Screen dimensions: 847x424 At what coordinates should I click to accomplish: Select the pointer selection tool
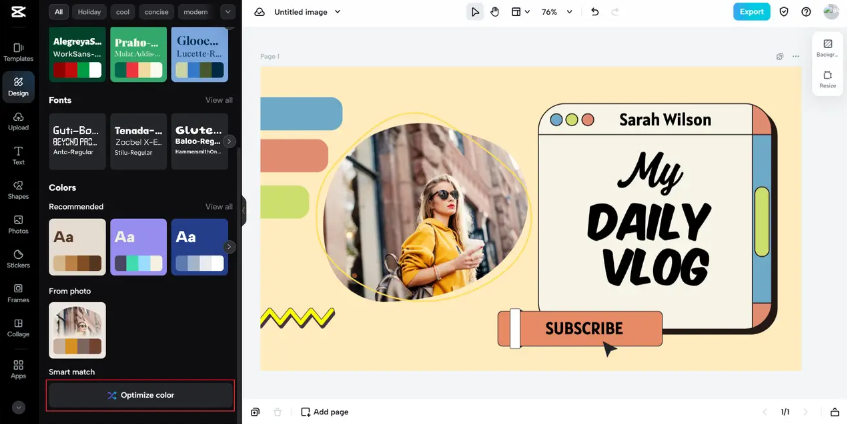pyautogui.click(x=475, y=12)
